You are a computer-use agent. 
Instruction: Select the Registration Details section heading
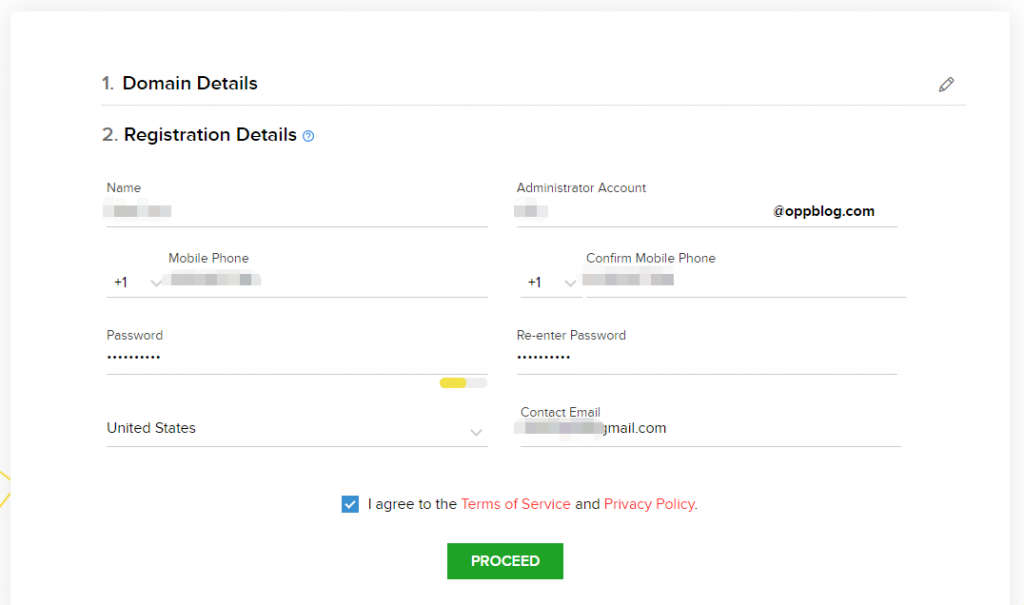[x=210, y=135]
